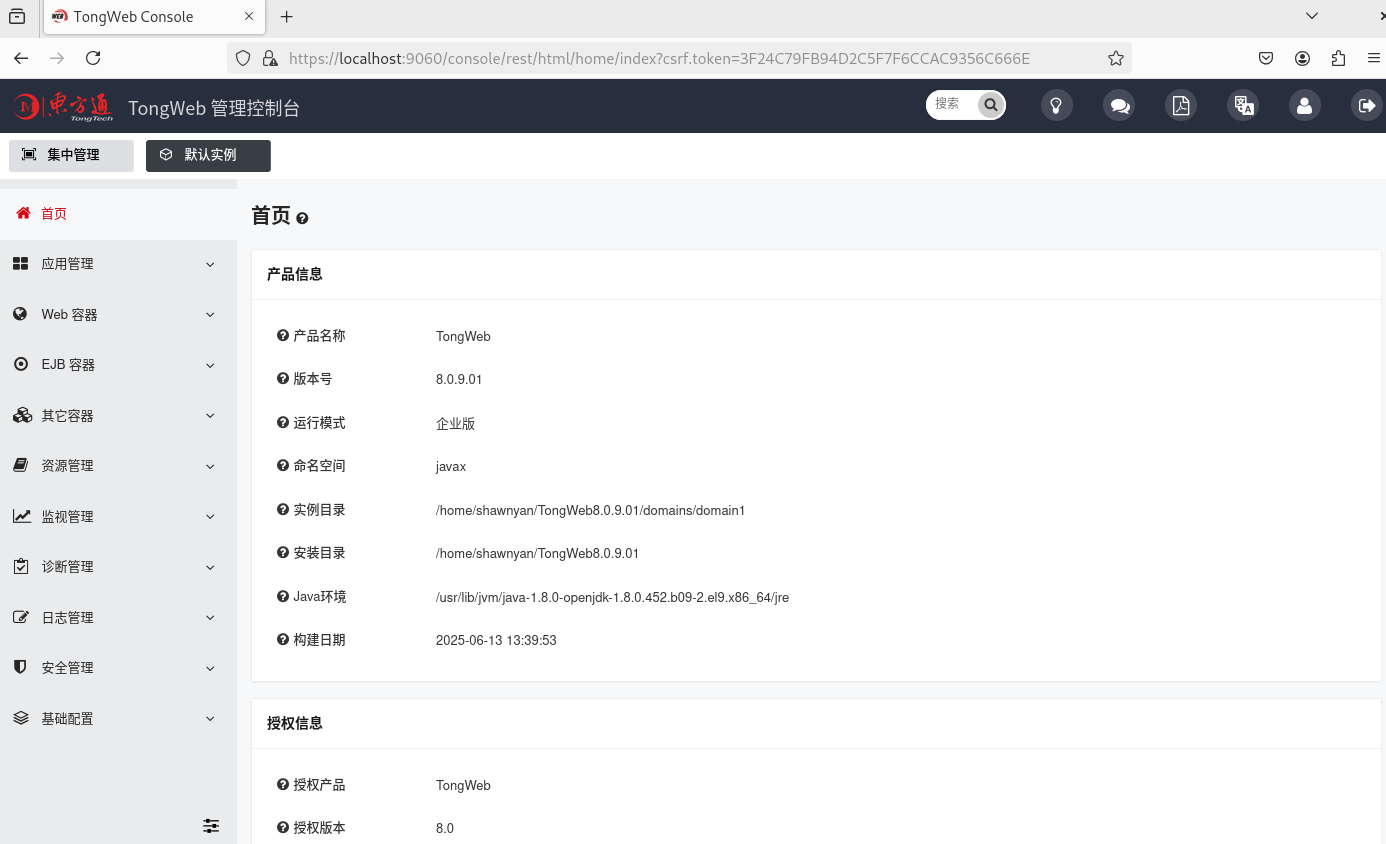This screenshot has height=844, width=1386.
Task: Select the TongWeb Console browser tab
Action: [x=154, y=17]
